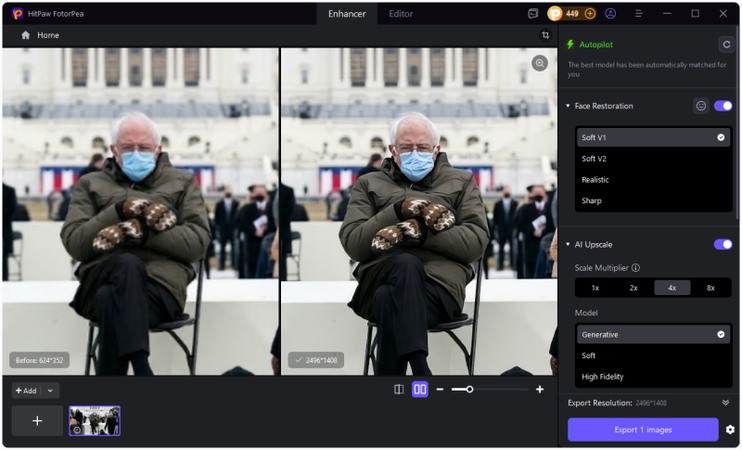Set scale multiplier to 2x
The height and width of the screenshot is (450, 742).
pyautogui.click(x=634, y=288)
